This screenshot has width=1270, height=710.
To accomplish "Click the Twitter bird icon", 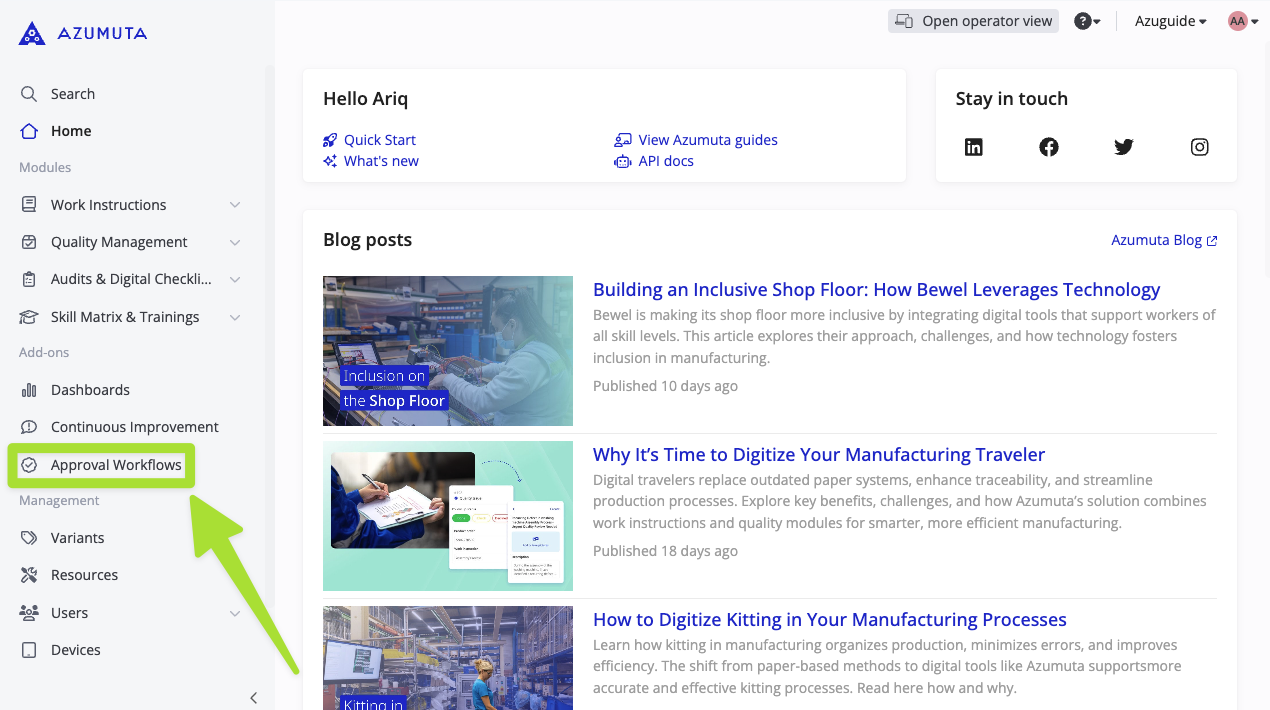I will point(1123,147).
